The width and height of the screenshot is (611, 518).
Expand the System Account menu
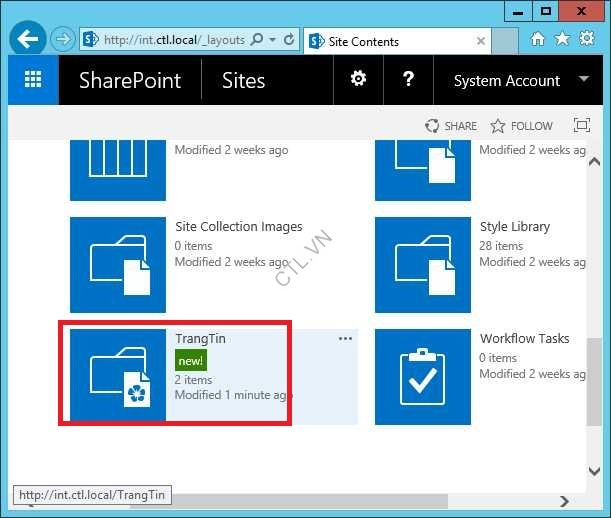point(582,80)
